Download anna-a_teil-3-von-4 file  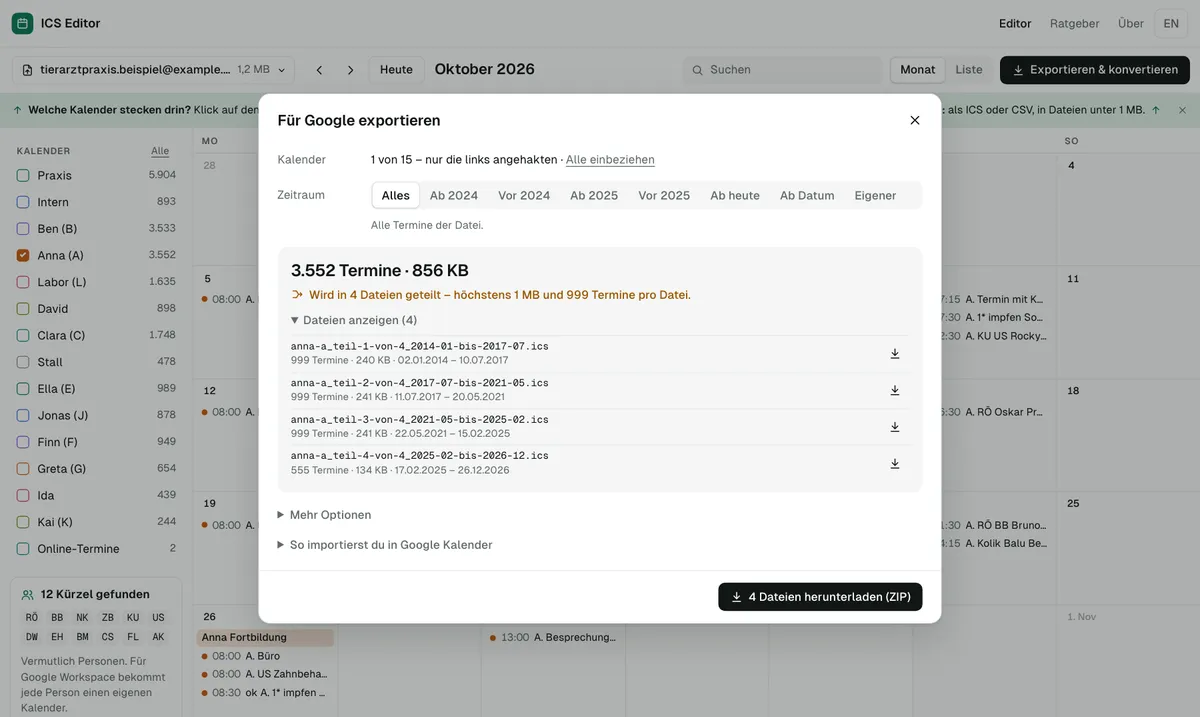pos(895,426)
